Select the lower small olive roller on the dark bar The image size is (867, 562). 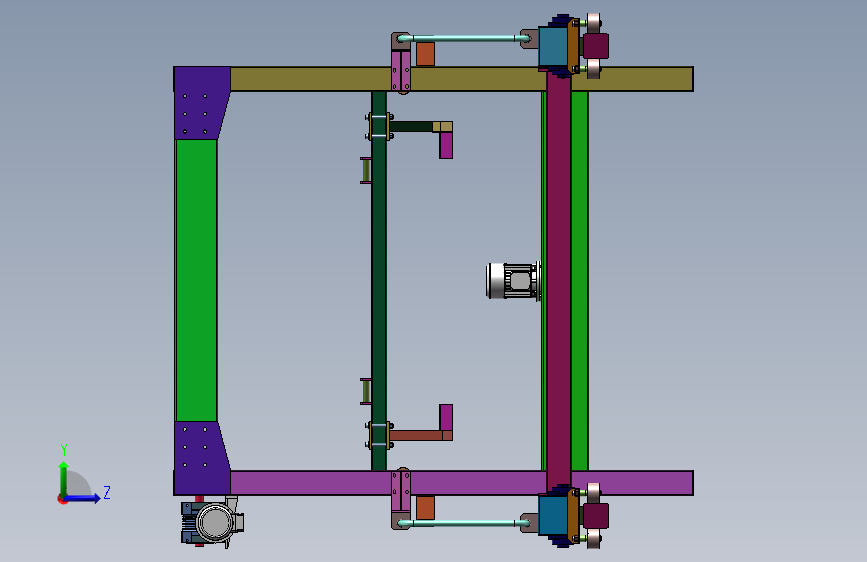(365, 392)
